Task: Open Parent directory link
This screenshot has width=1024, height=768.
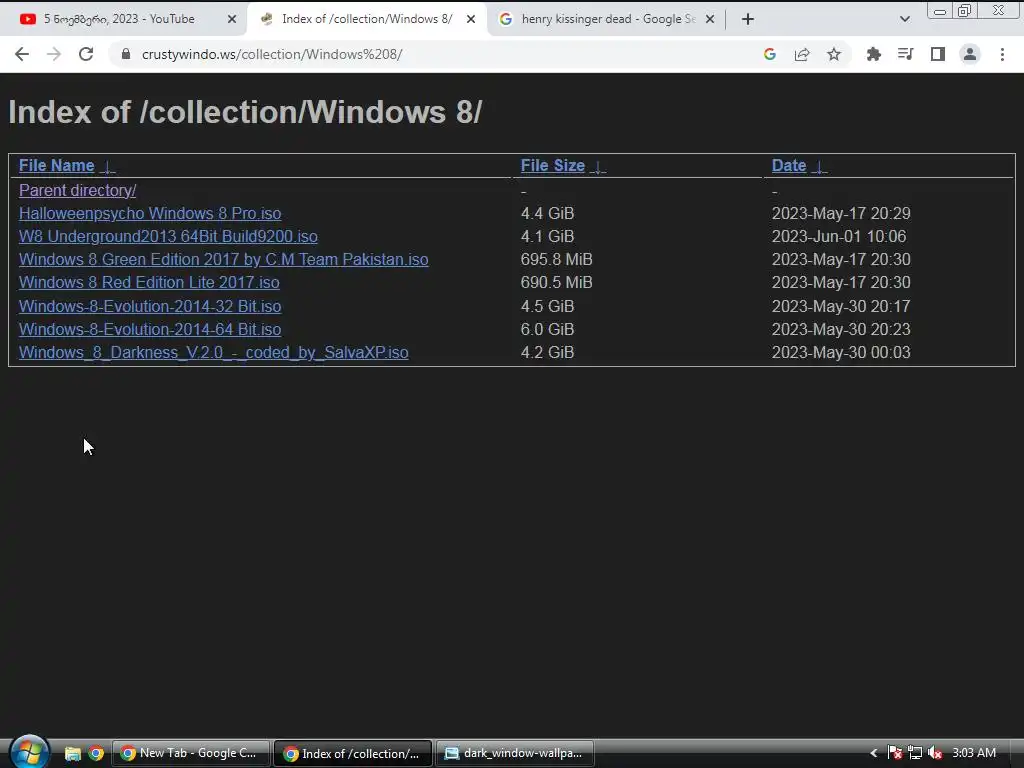Action: [77, 191]
